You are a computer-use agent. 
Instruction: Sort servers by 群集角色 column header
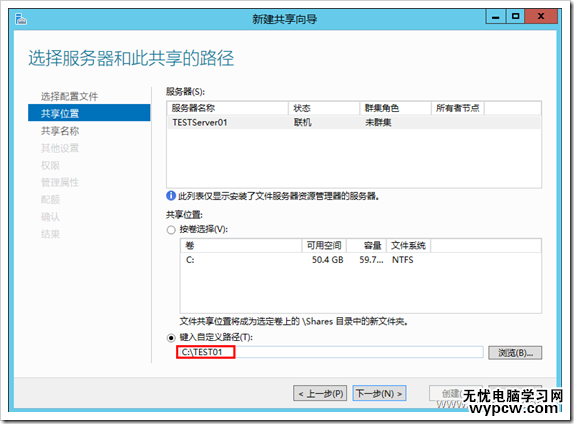click(x=395, y=108)
